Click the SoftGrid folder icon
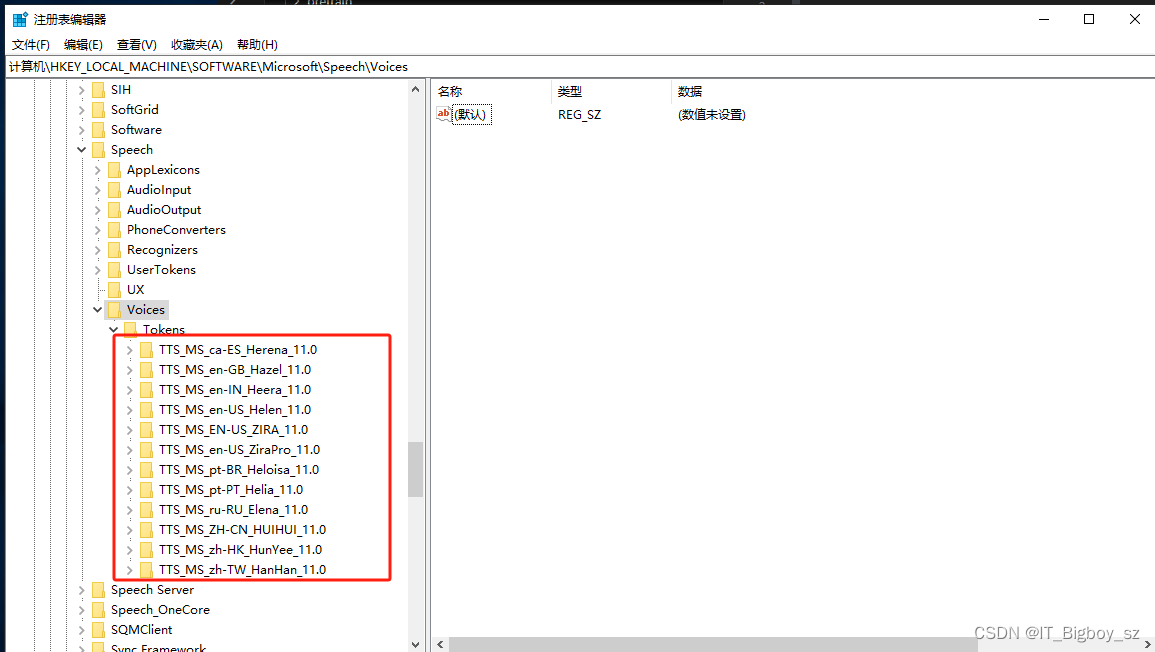Image resolution: width=1155 pixels, height=652 pixels. pos(97,109)
